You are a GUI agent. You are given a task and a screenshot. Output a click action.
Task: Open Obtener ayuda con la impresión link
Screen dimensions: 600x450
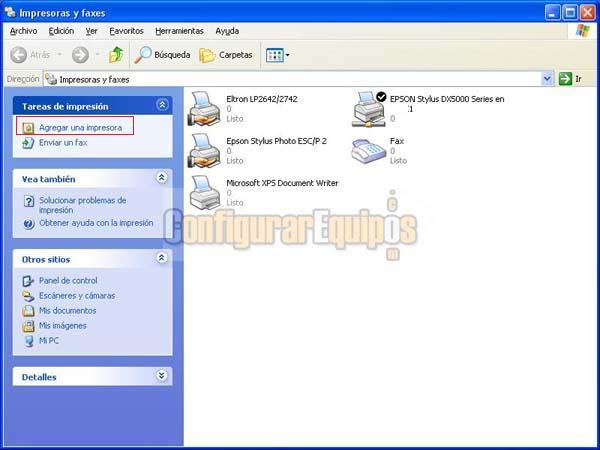pos(96,223)
